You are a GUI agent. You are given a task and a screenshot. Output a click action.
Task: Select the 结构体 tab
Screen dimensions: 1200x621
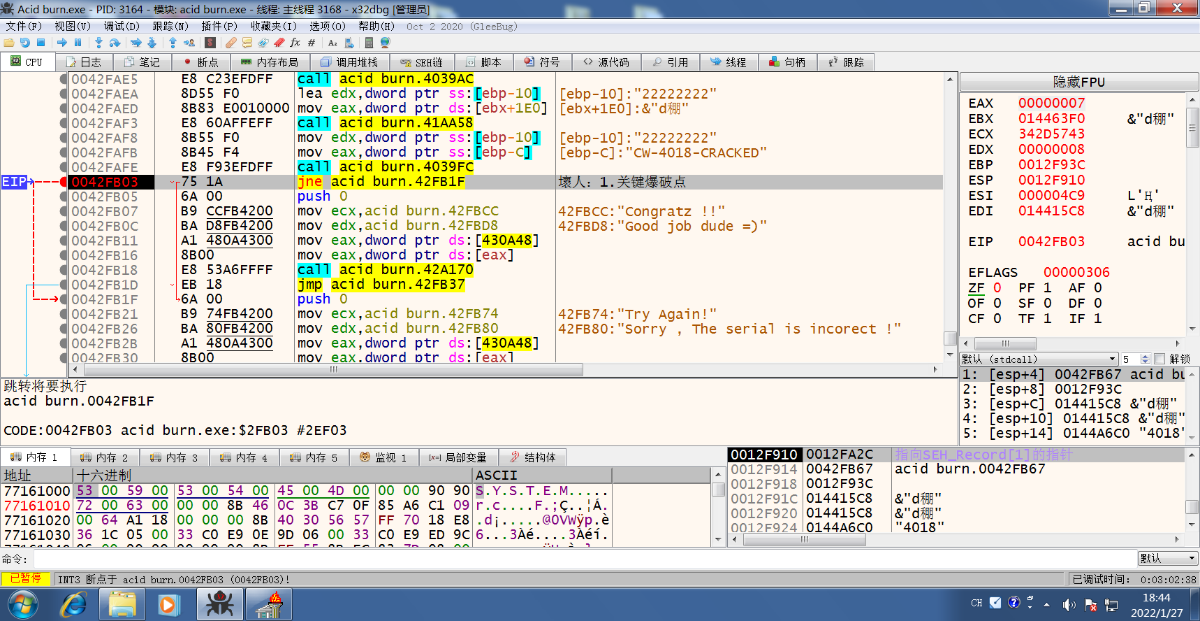pos(532,457)
